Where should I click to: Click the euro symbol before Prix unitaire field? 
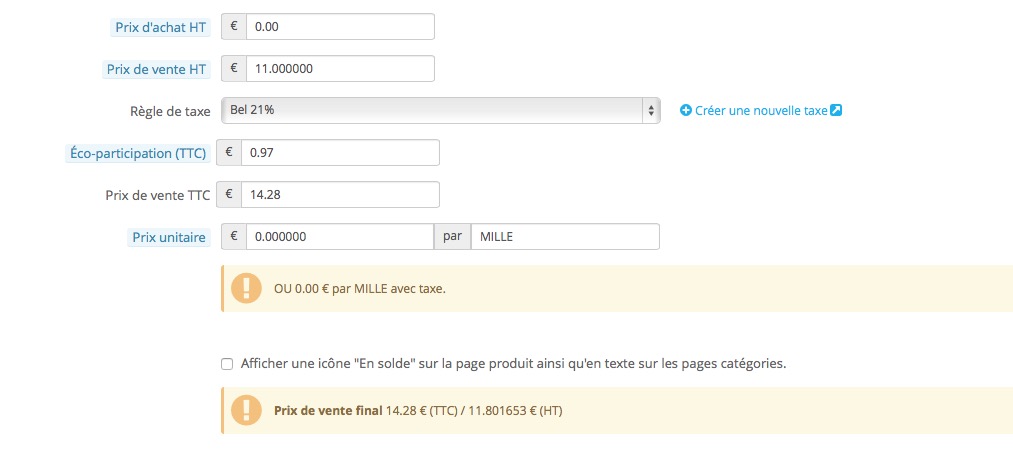[x=234, y=237]
